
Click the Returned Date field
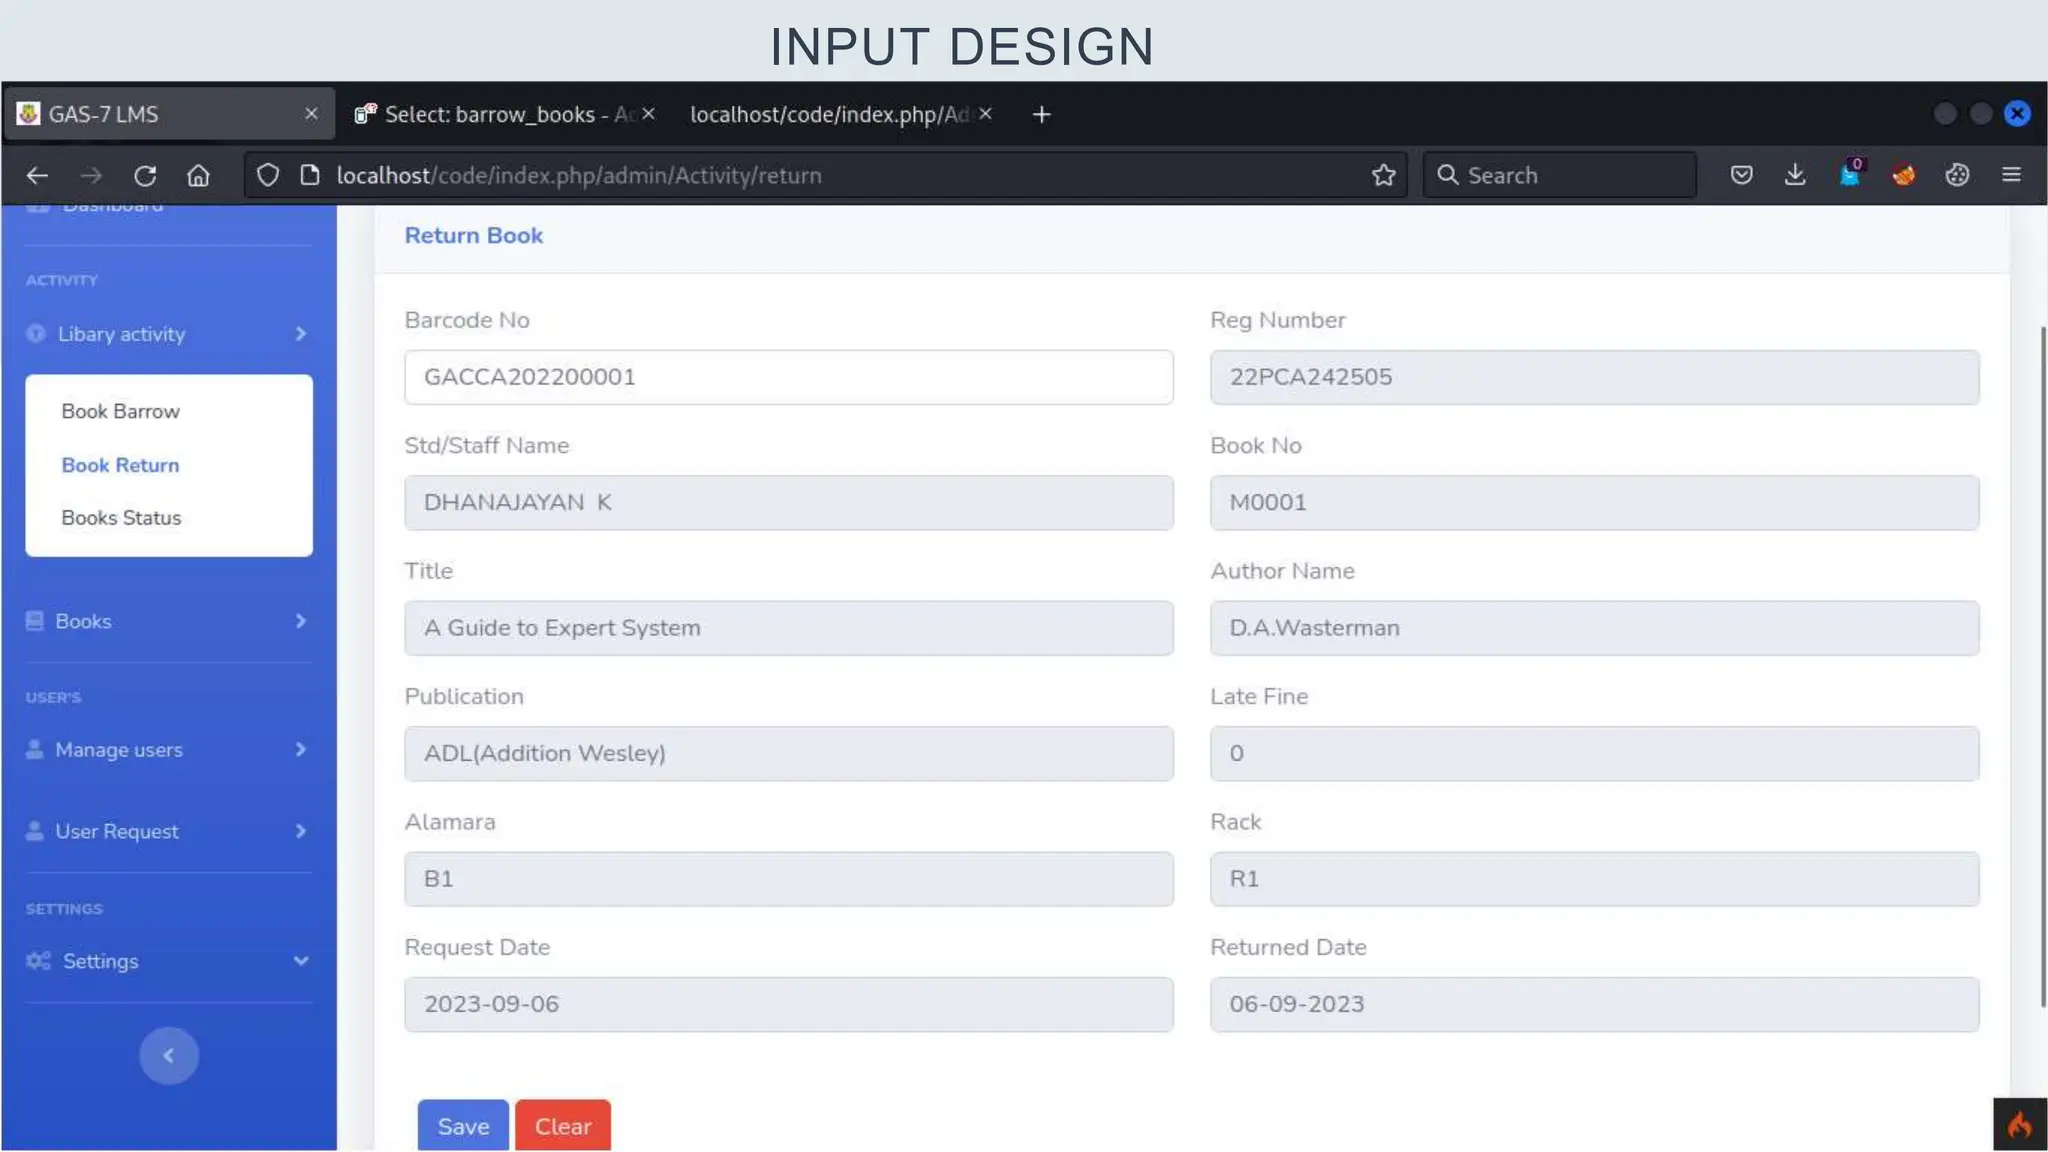pos(1595,1004)
